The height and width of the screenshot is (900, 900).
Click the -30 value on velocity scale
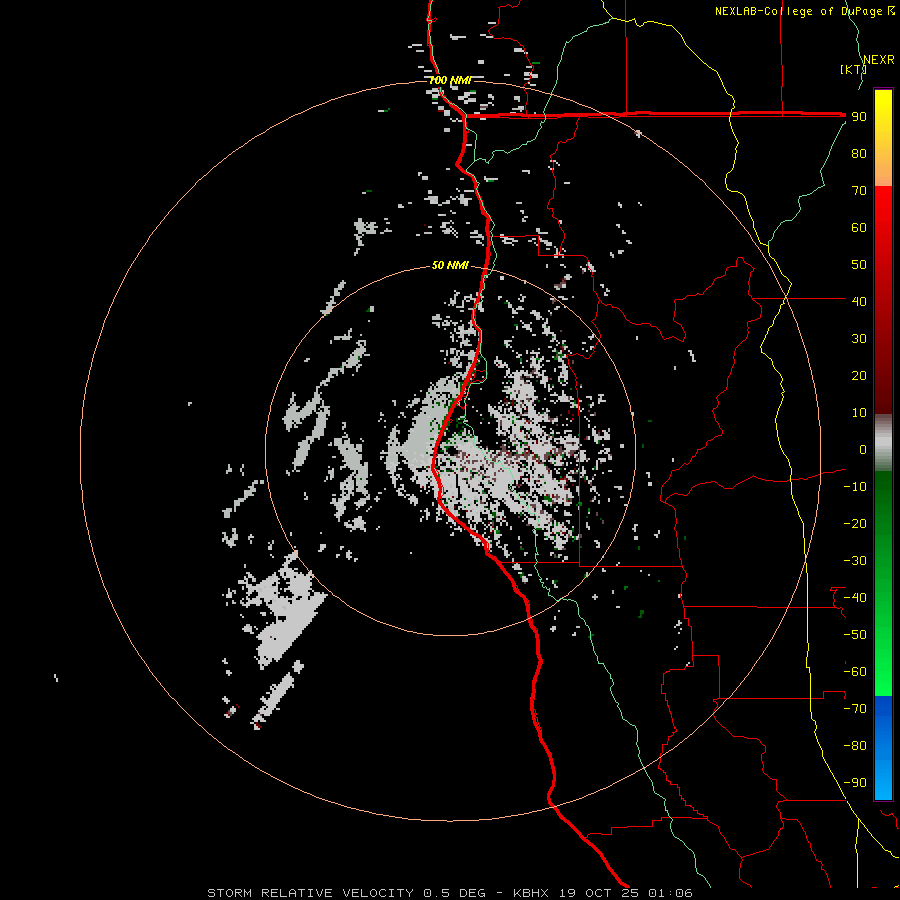855,561
